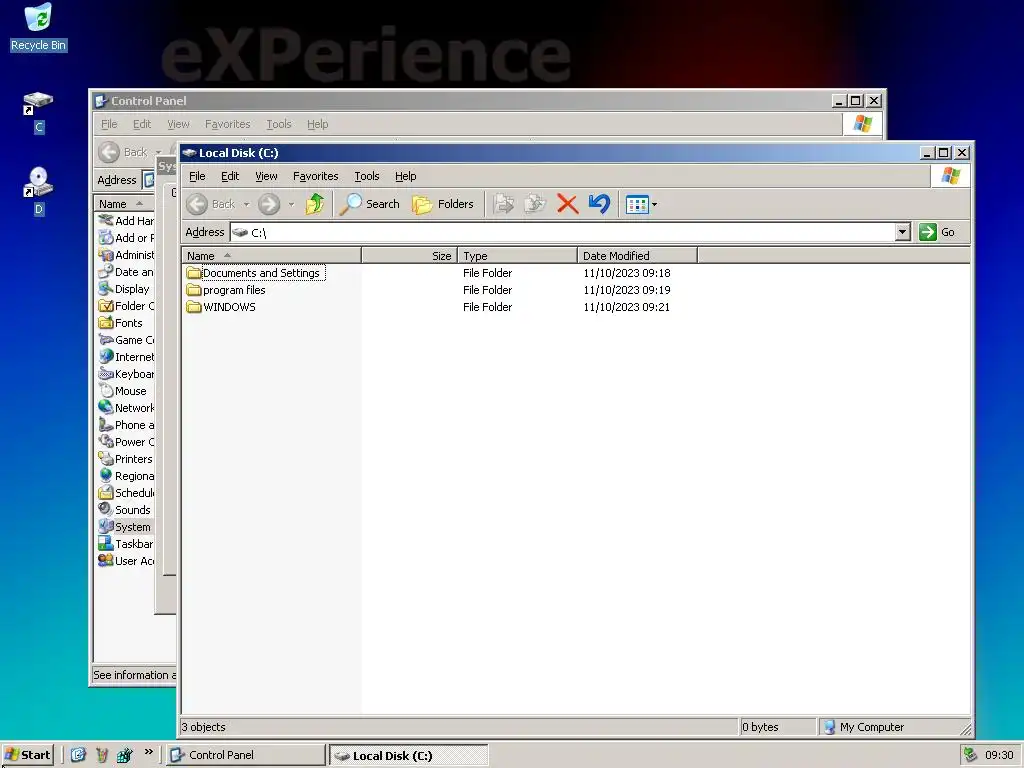Select the program files folder
Viewport: 1024px width, 768px height.
(226, 290)
